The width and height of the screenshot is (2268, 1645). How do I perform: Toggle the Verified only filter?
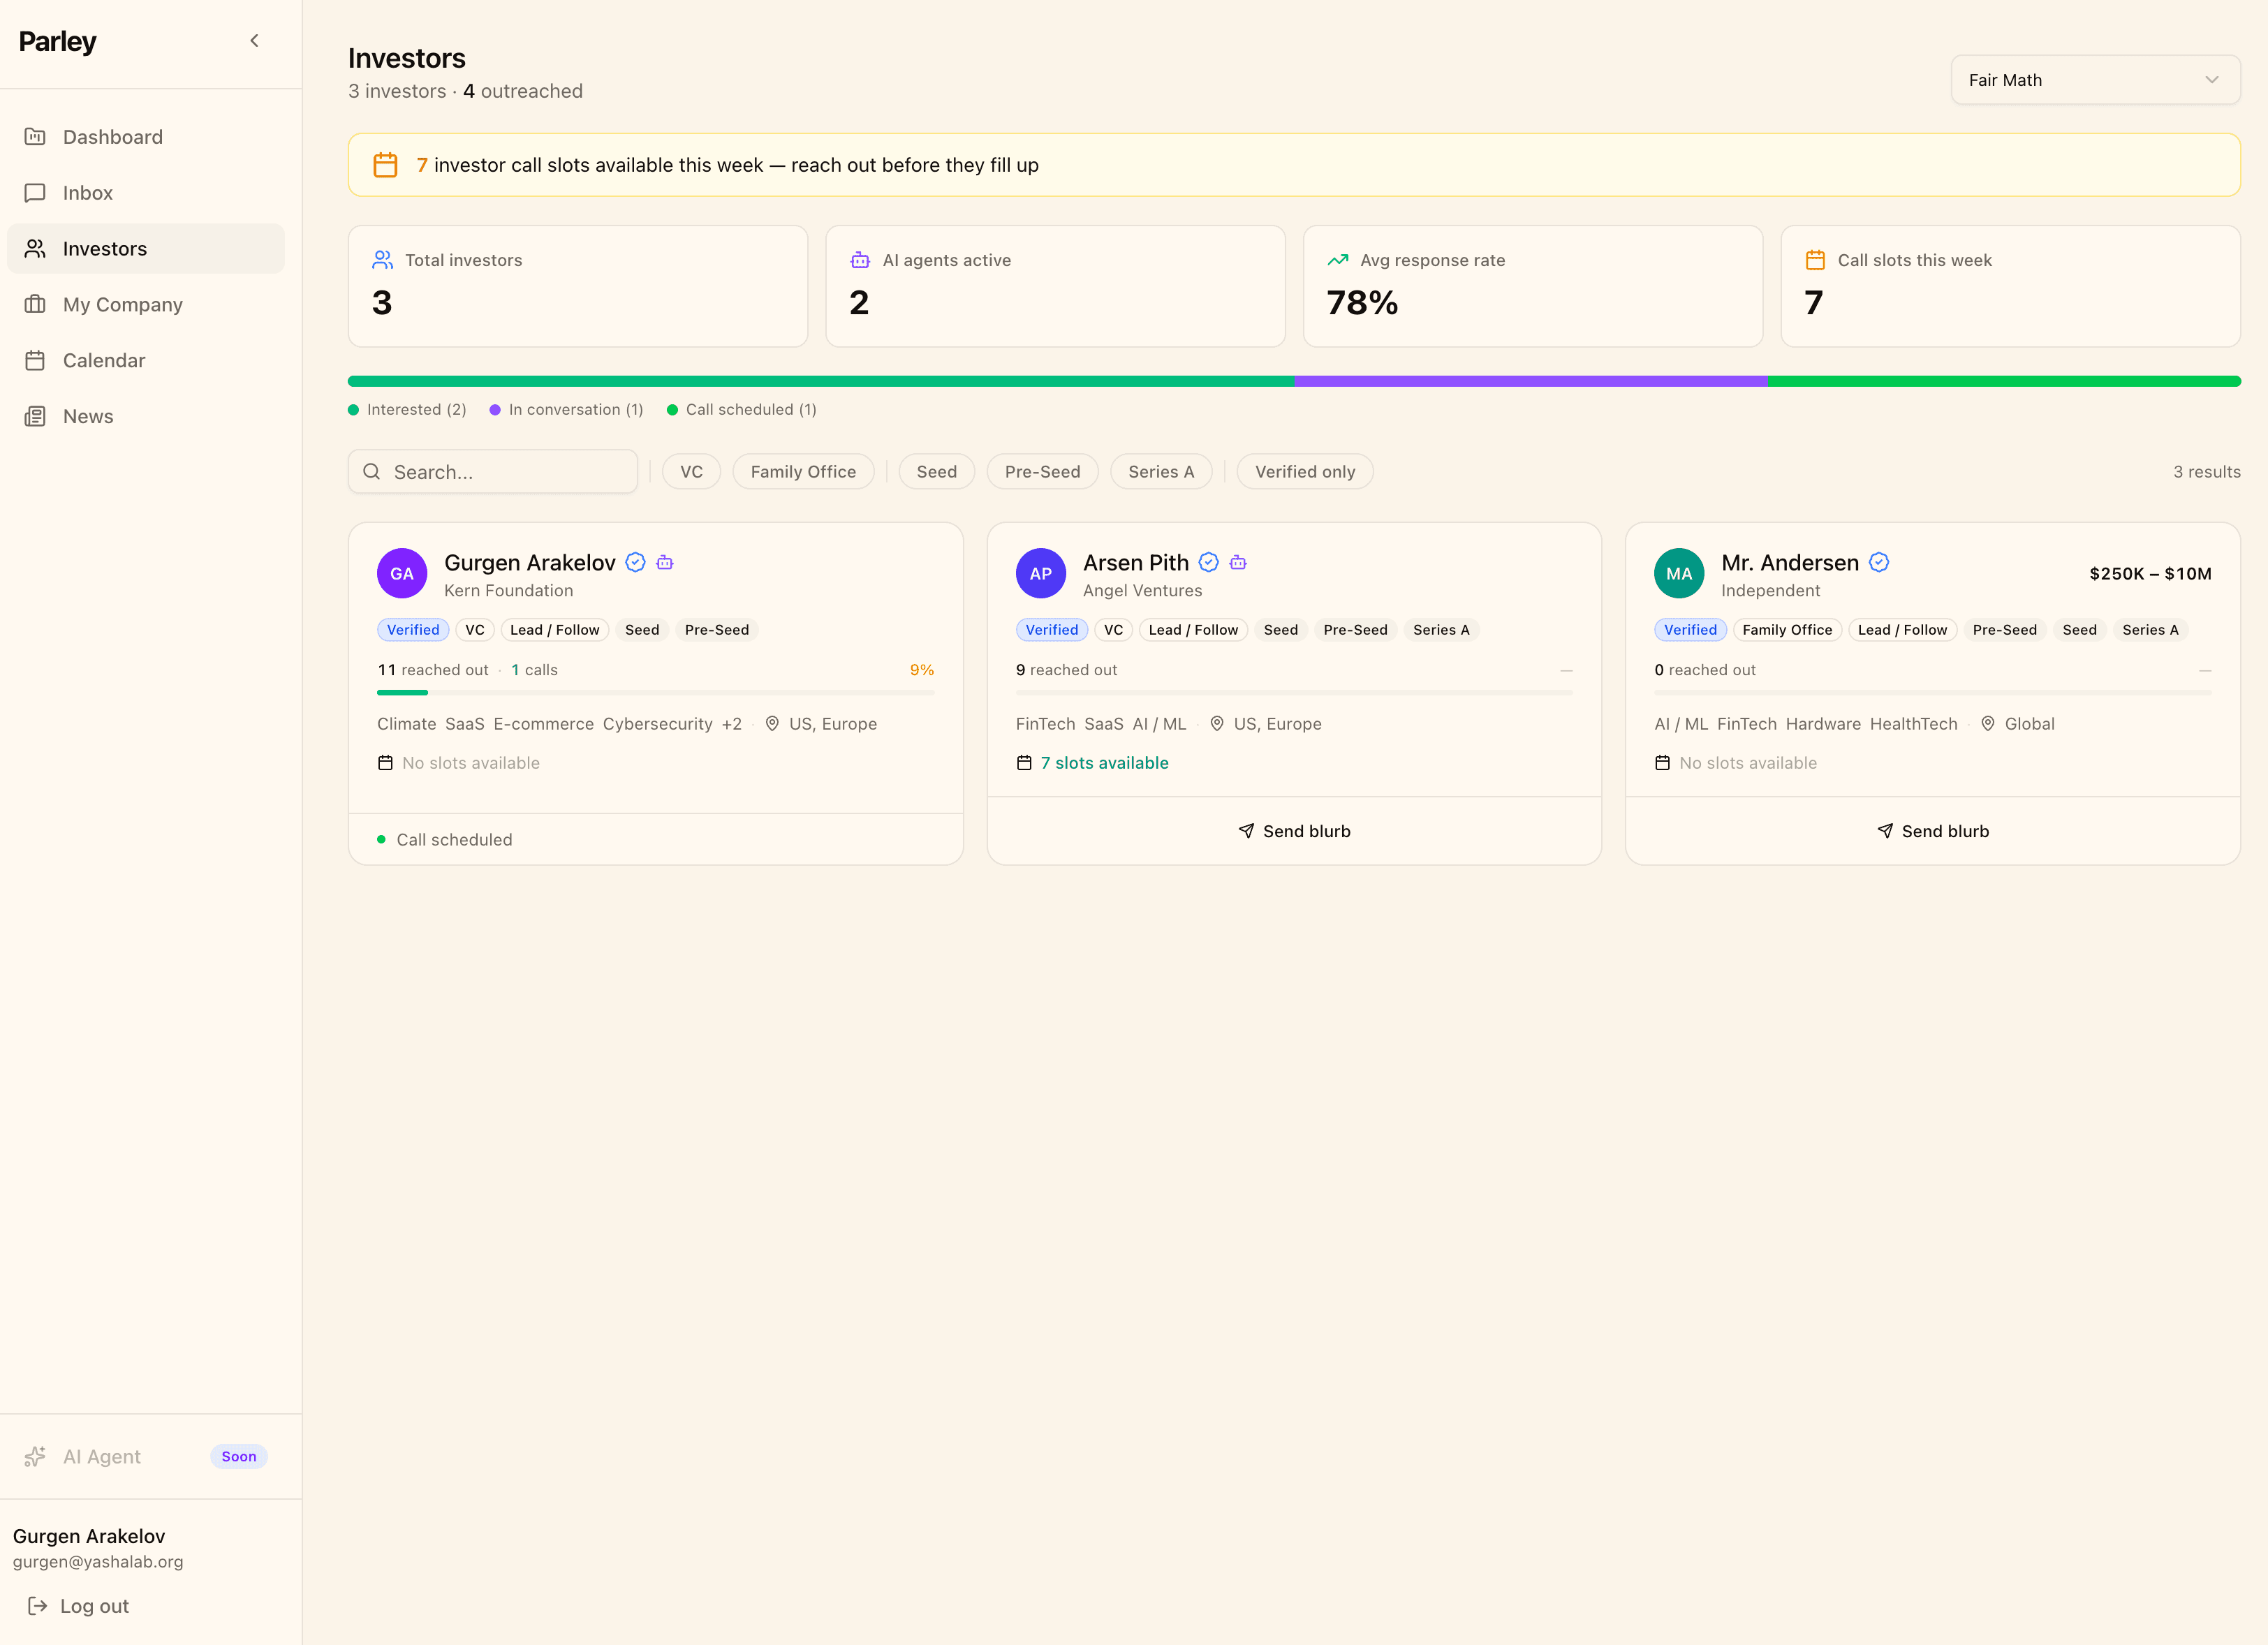click(1304, 471)
